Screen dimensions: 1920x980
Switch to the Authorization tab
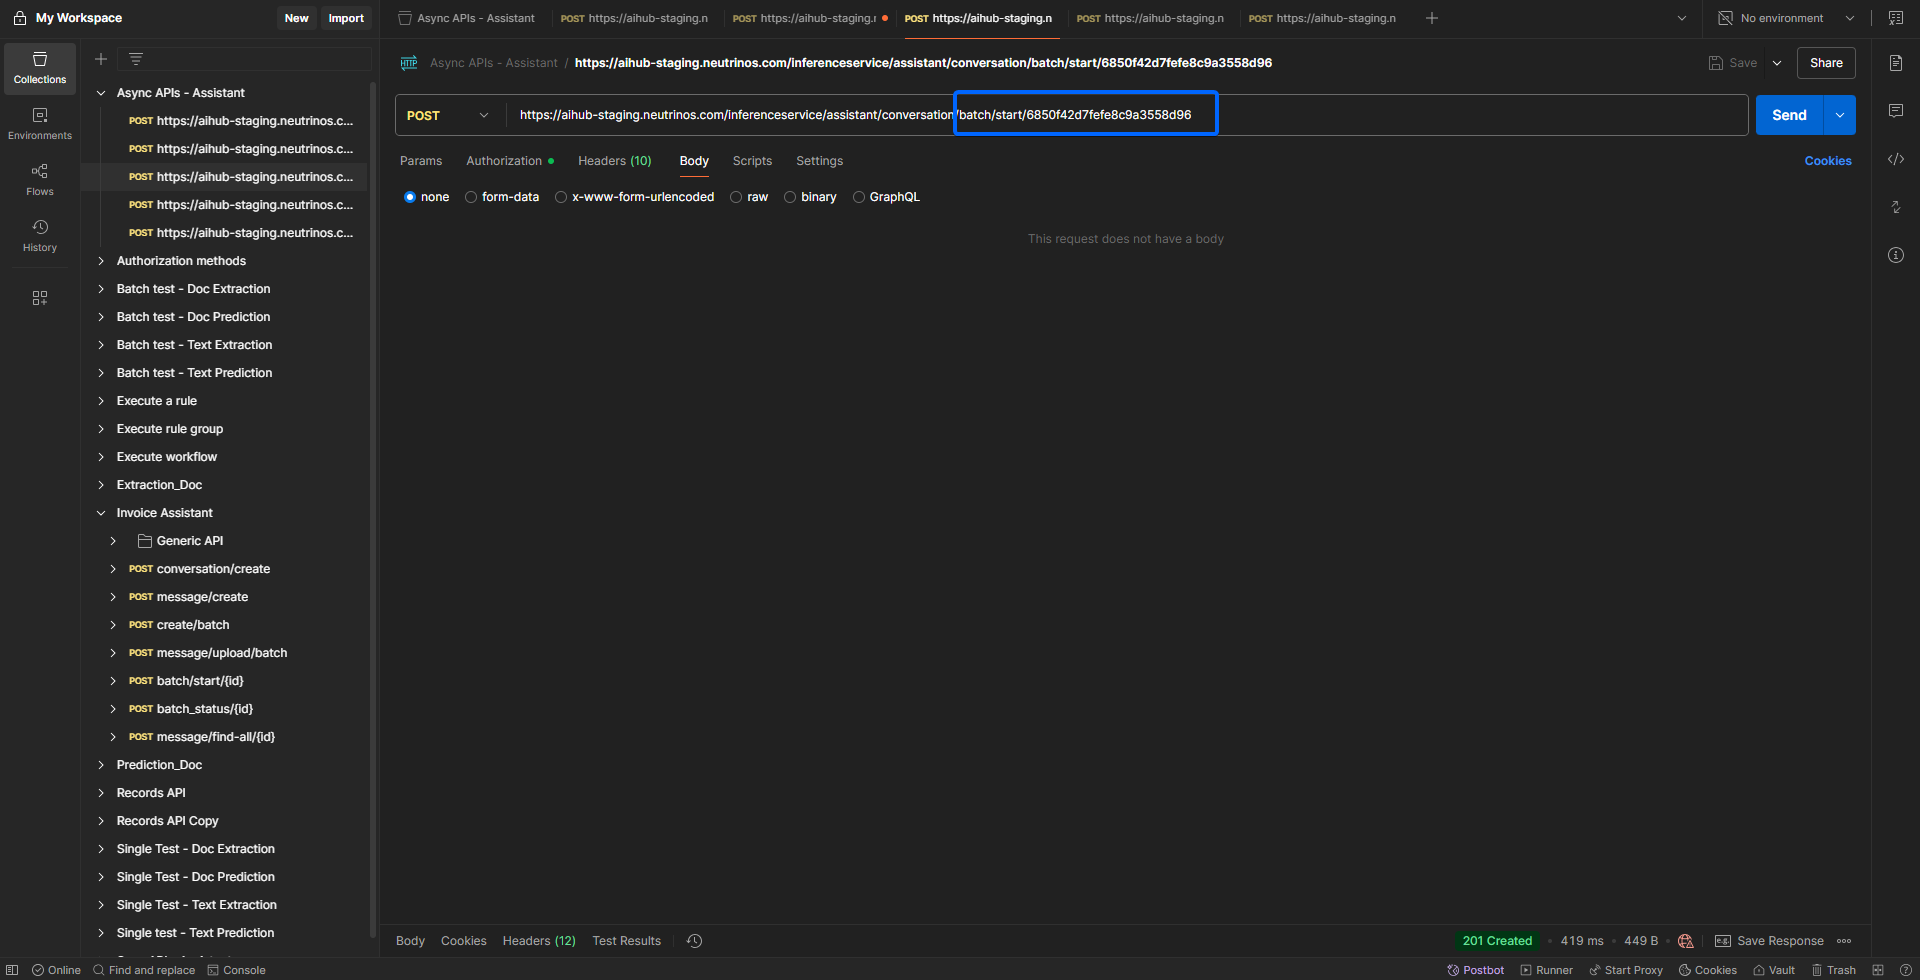pyautogui.click(x=509, y=161)
